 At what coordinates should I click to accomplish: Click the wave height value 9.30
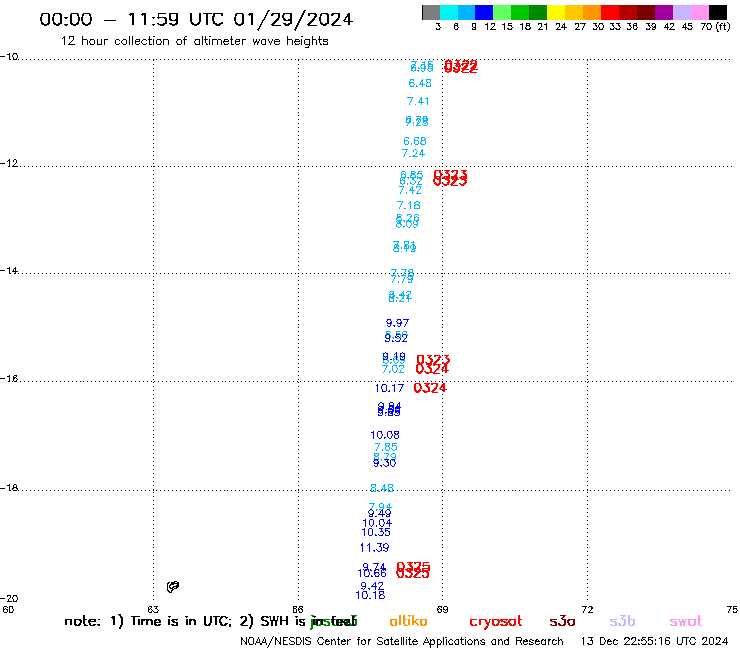pos(385,464)
